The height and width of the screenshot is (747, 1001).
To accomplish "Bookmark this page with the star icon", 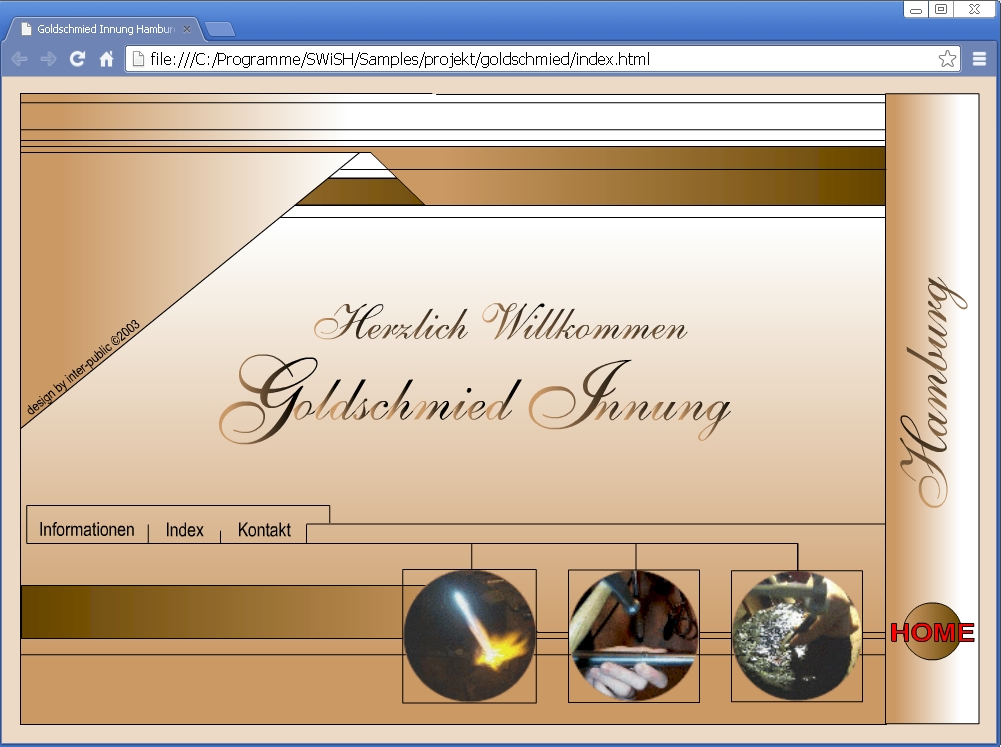I will click(946, 59).
